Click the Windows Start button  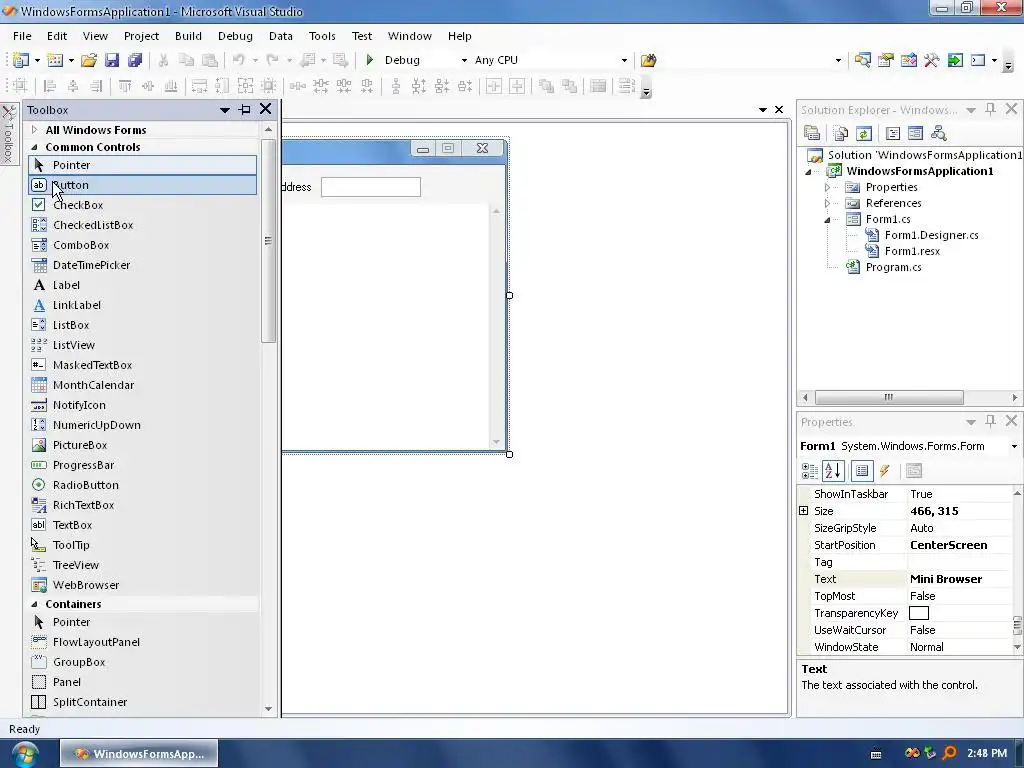click(23, 753)
